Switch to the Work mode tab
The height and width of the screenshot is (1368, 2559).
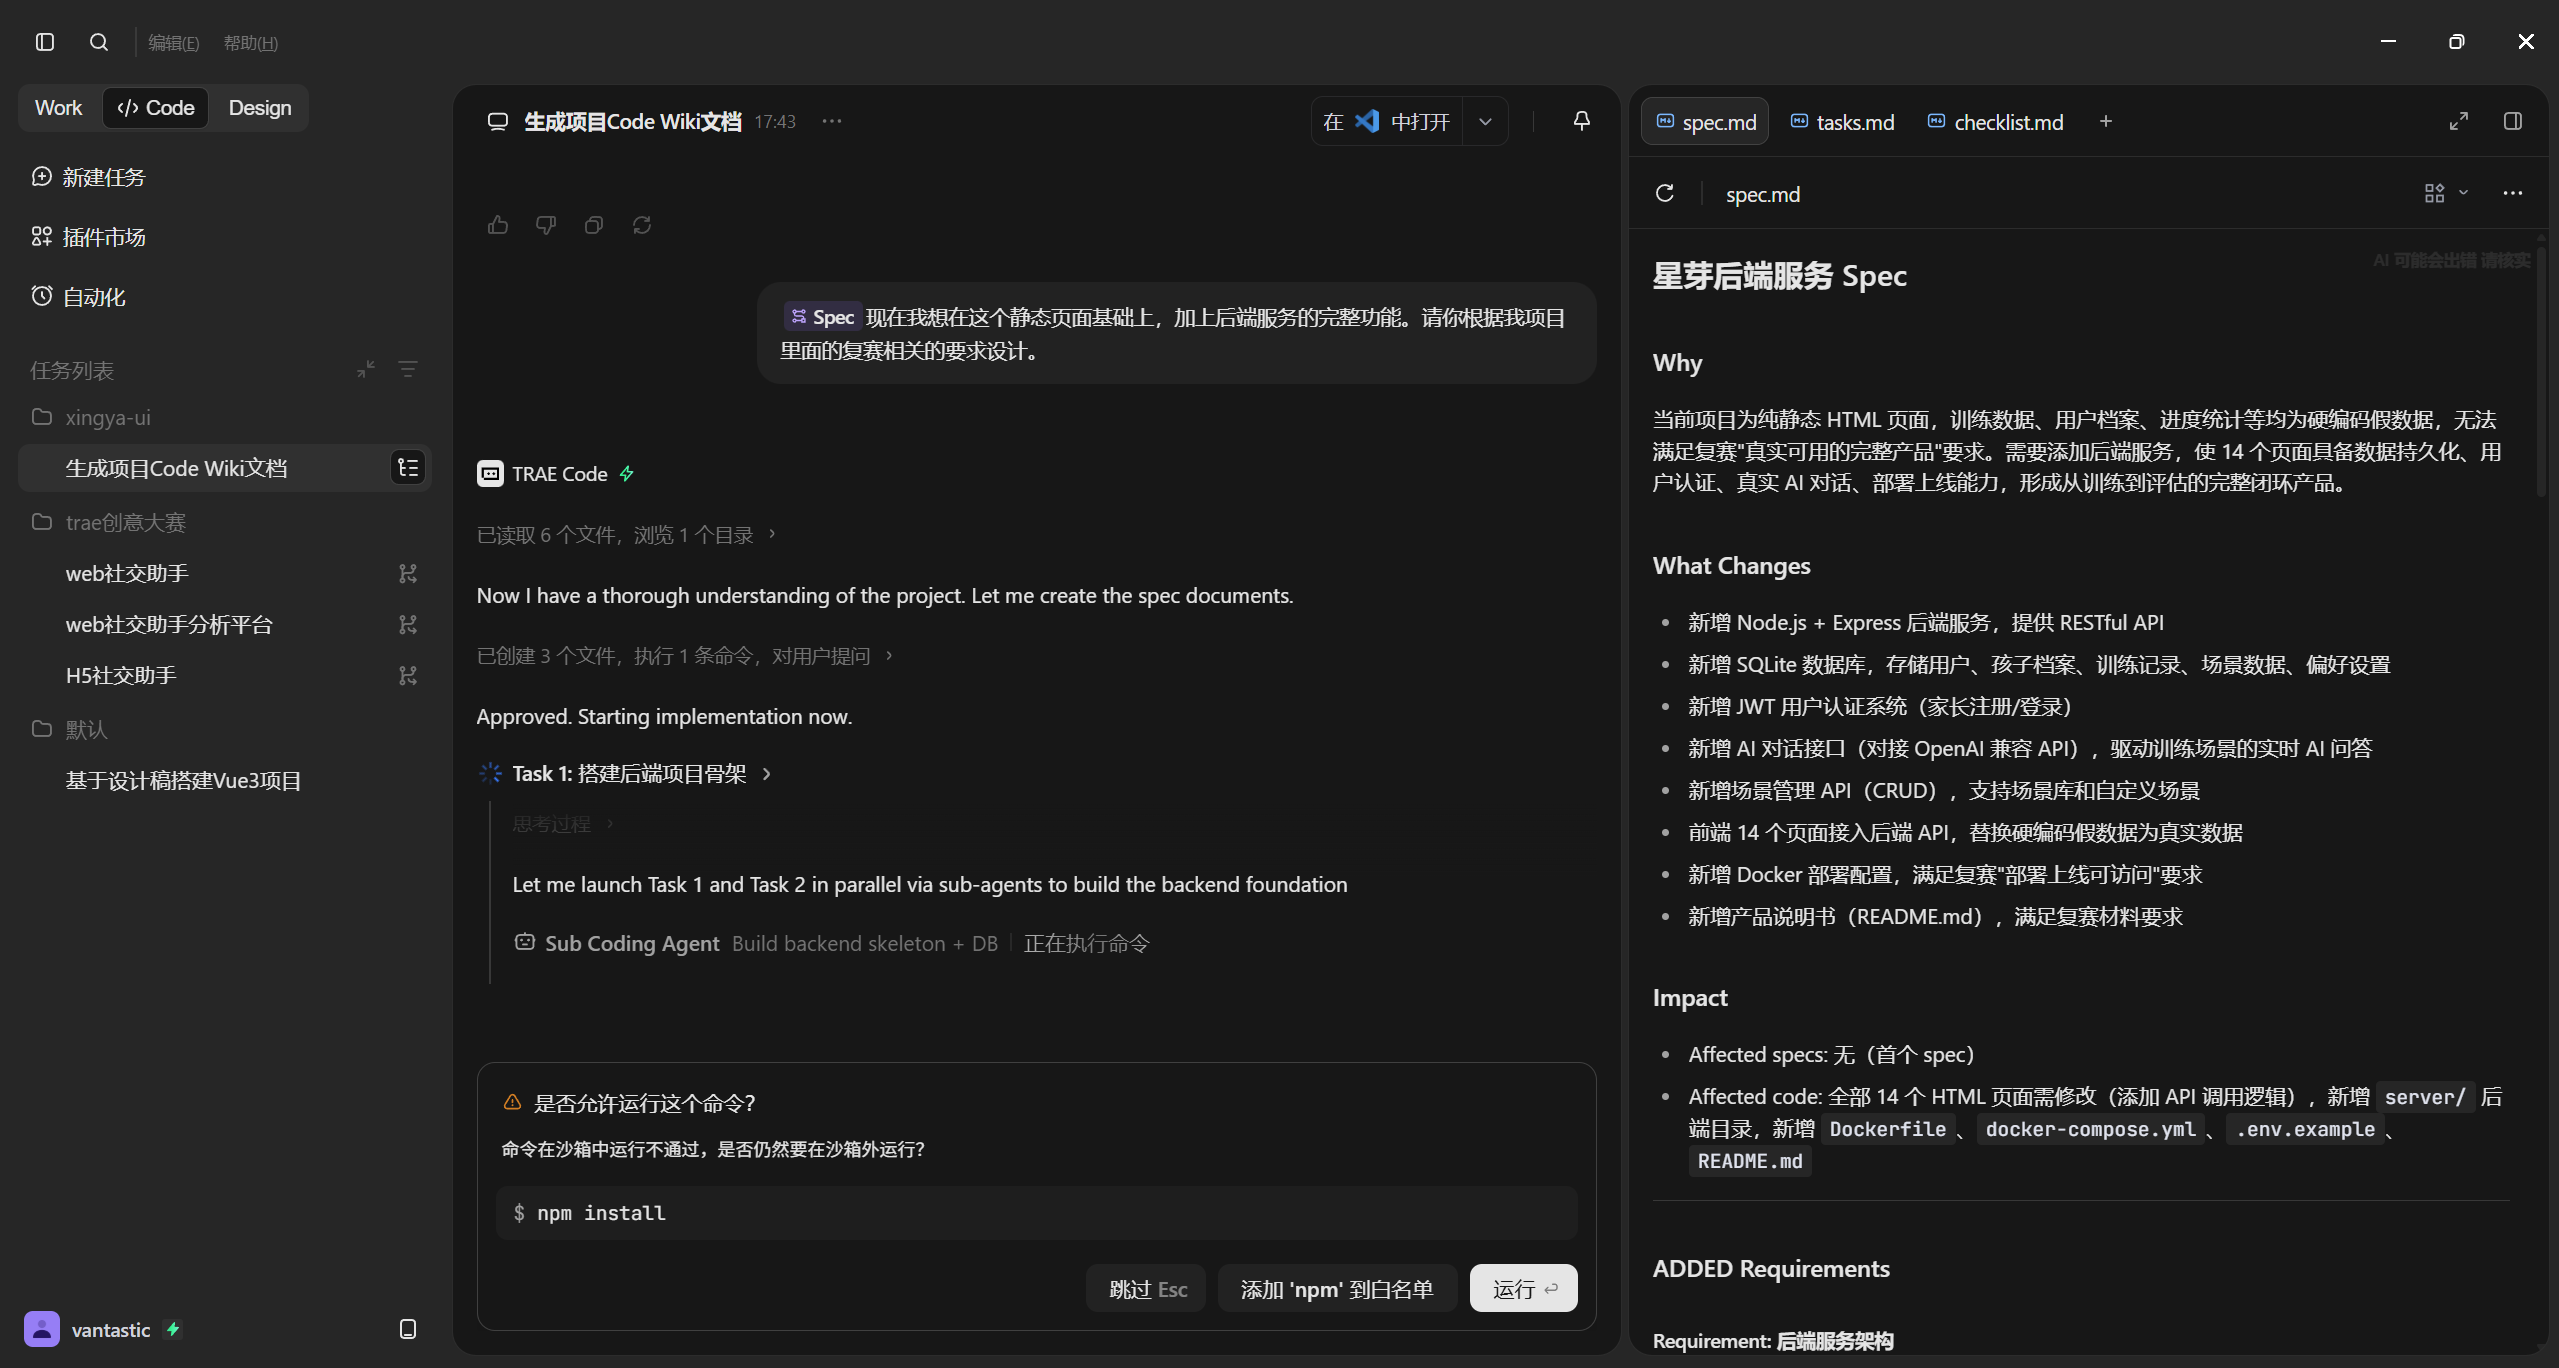click(x=59, y=108)
